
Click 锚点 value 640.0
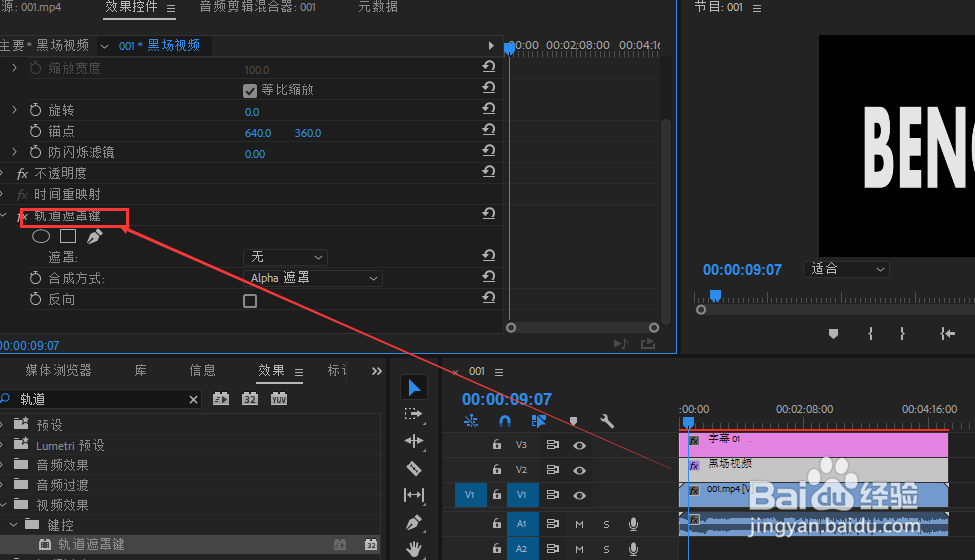click(x=258, y=133)
